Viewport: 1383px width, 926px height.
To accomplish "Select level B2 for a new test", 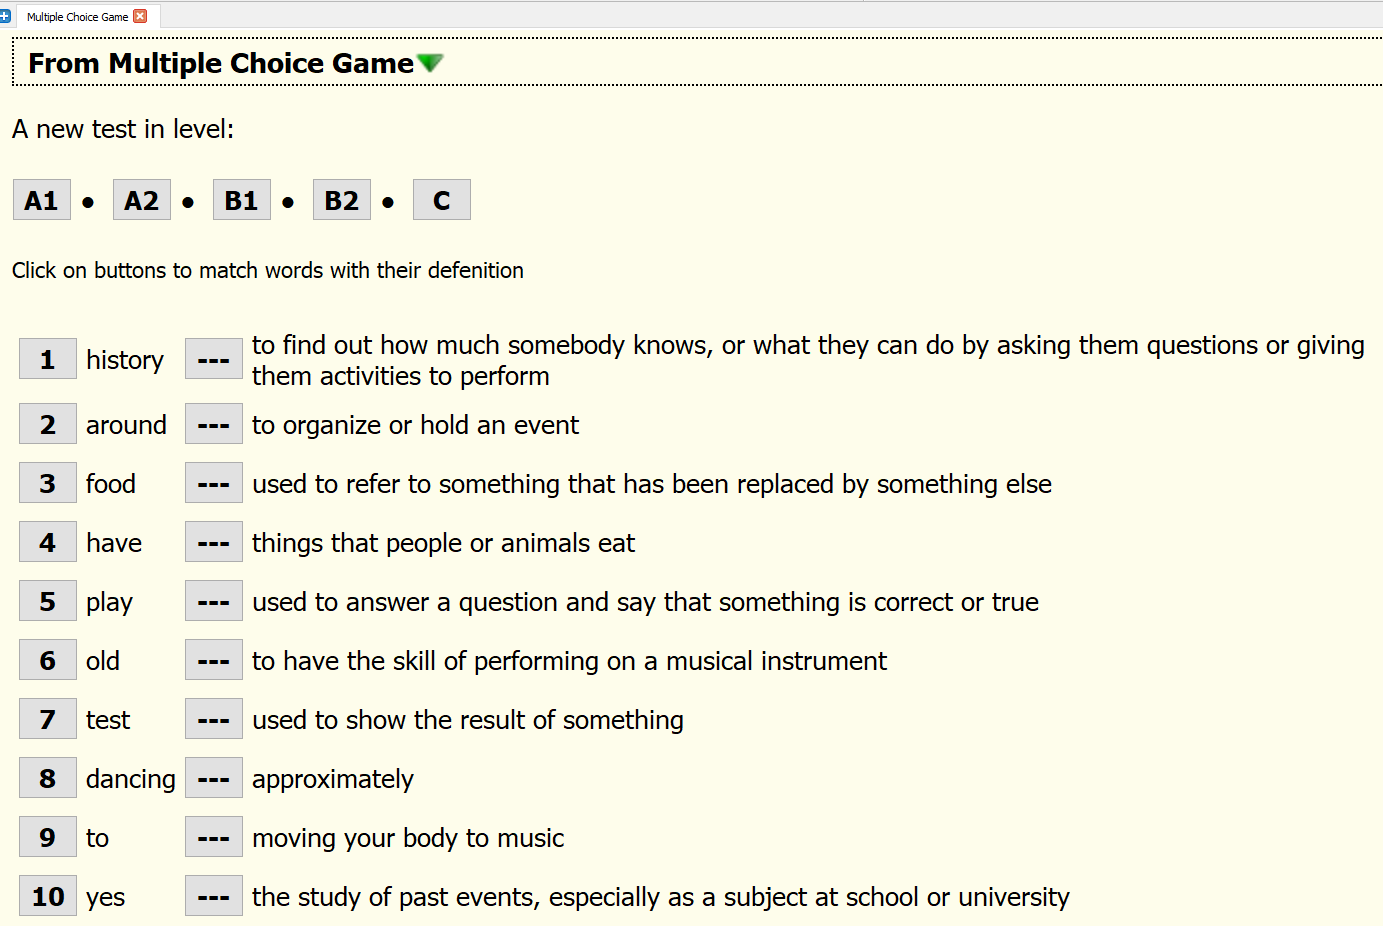I will pos(341,199).
